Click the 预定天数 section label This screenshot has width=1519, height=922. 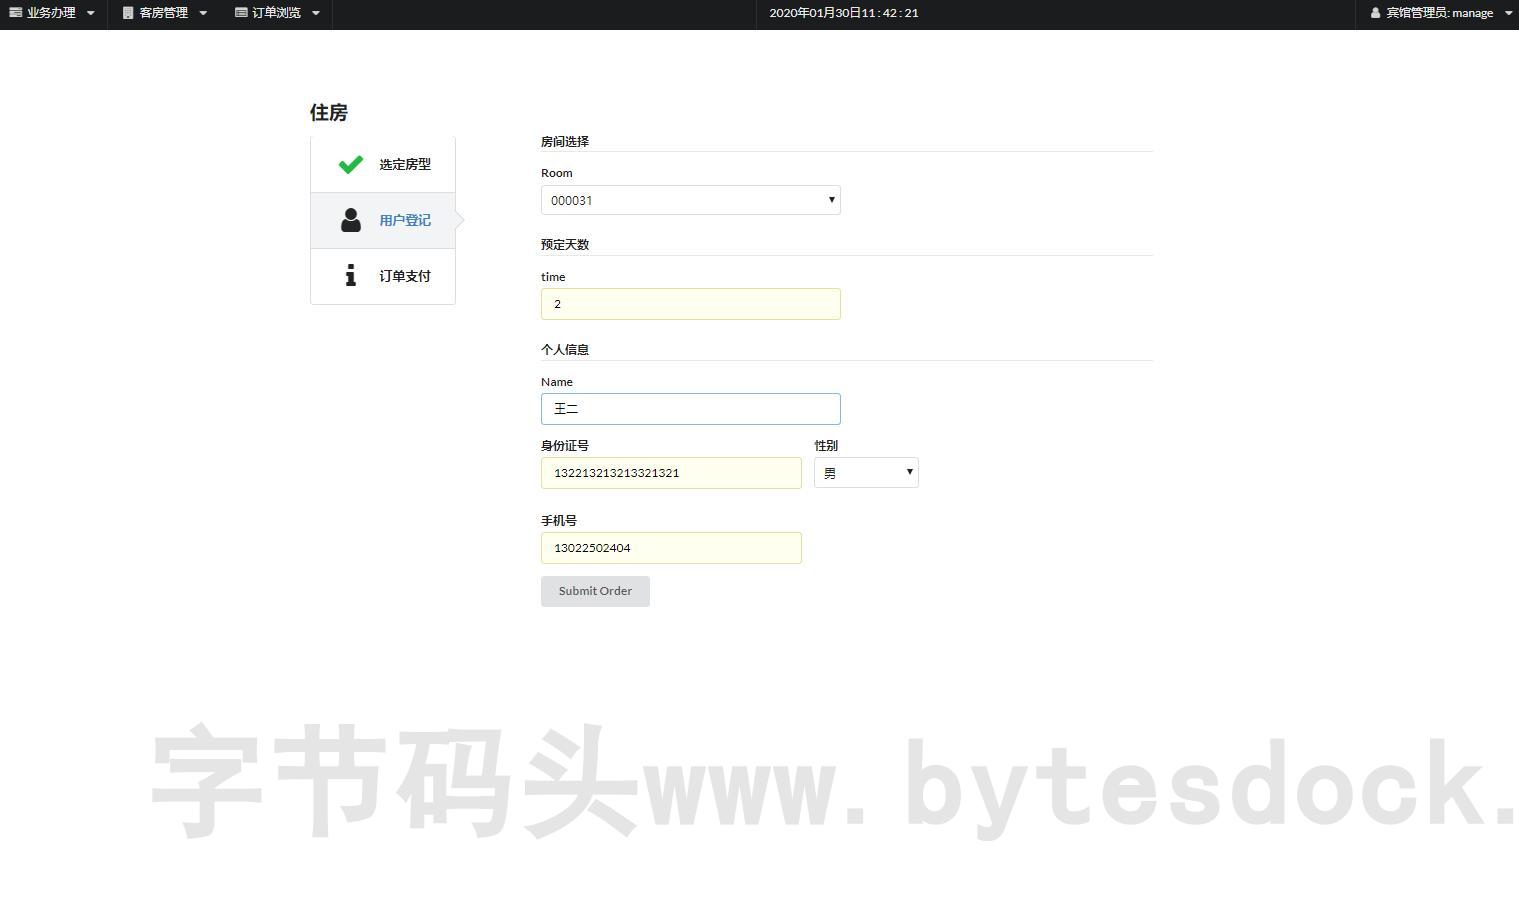click(x=565, y=245)
